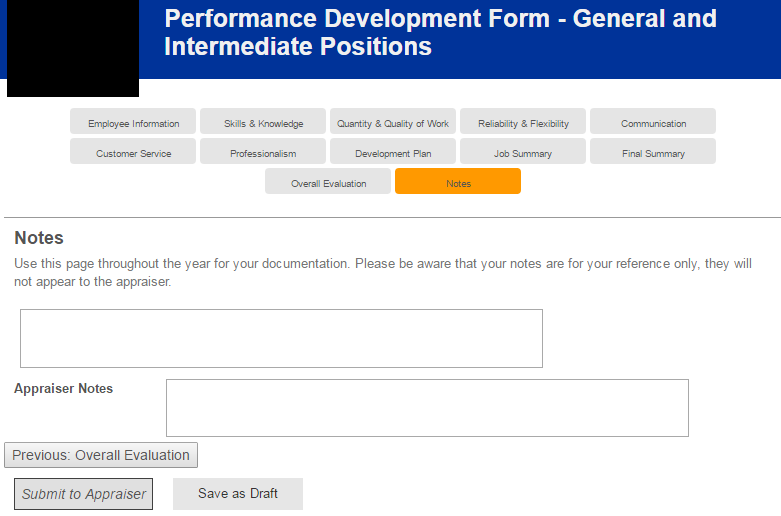Image resolution: width=781 pixels, height=516 pixels.
Task: Go to the Development Plan tab
Action: tap(393, 153)
